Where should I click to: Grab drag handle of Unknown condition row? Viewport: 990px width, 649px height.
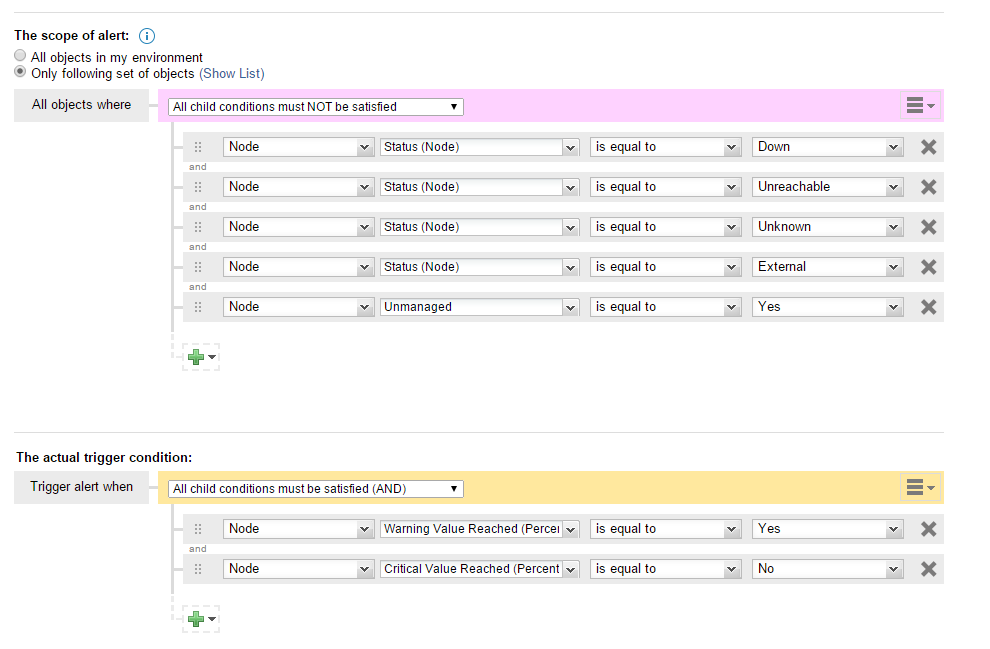coord(198,227)
